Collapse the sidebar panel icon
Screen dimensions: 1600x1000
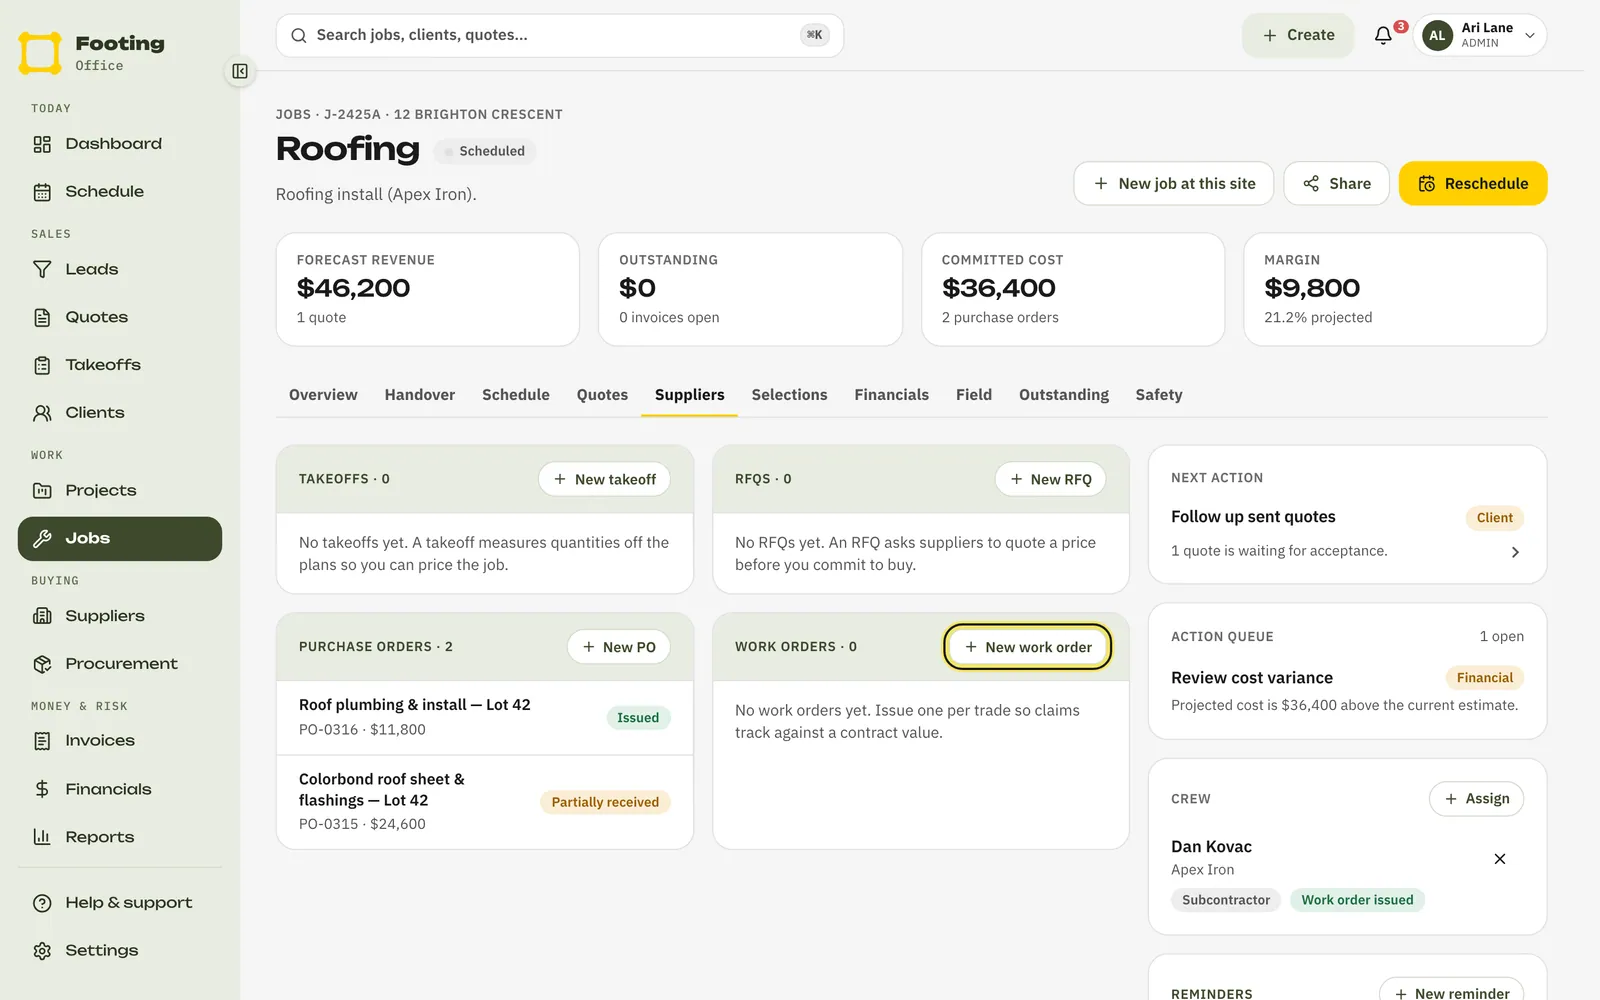[x=240, y=71]
